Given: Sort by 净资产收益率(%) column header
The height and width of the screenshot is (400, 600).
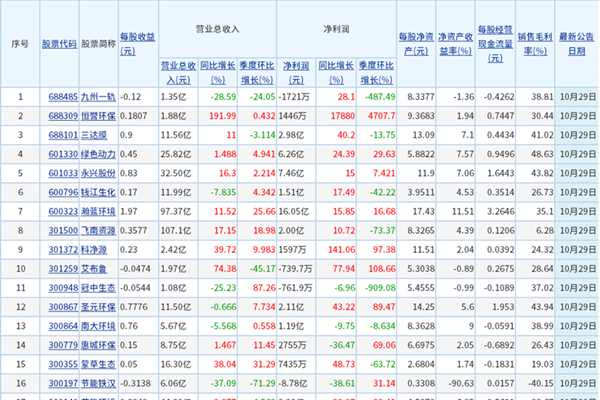Looking at the screenshot, I should click(454, 44).
